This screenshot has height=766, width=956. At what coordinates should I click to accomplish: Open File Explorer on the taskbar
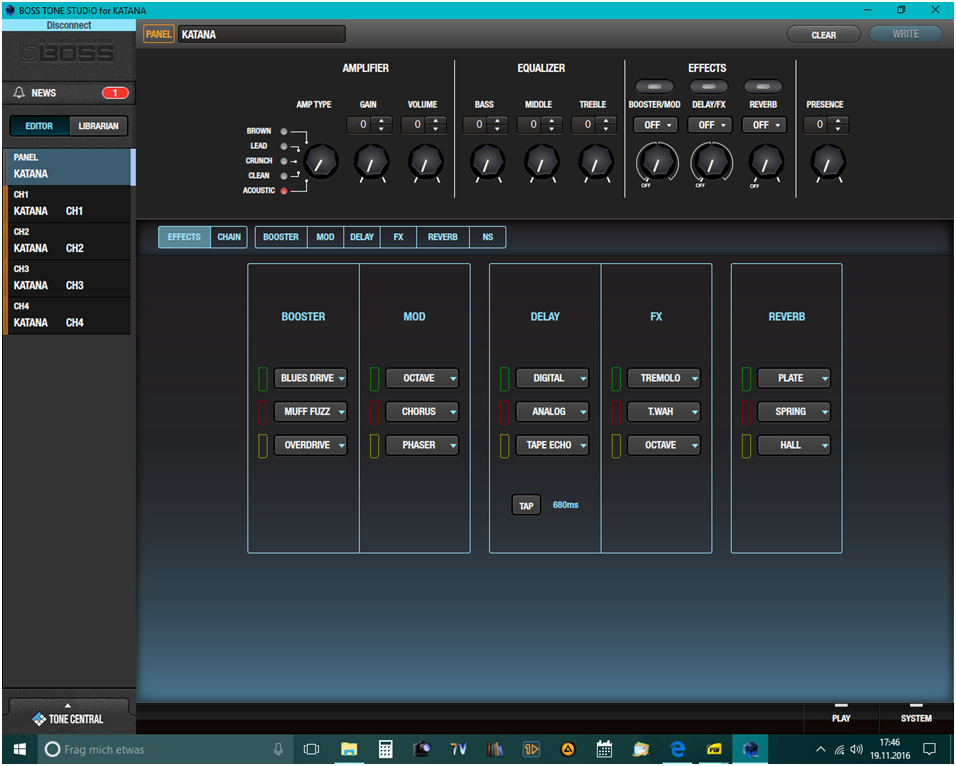pyautogui.click(x=349, y=749)
